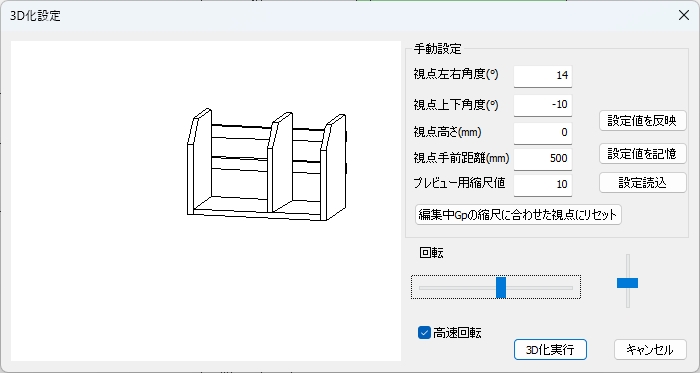700x373 pixels.
Task: Click the horizontal rotation track left of the thumb
Action: pos(458,288)
